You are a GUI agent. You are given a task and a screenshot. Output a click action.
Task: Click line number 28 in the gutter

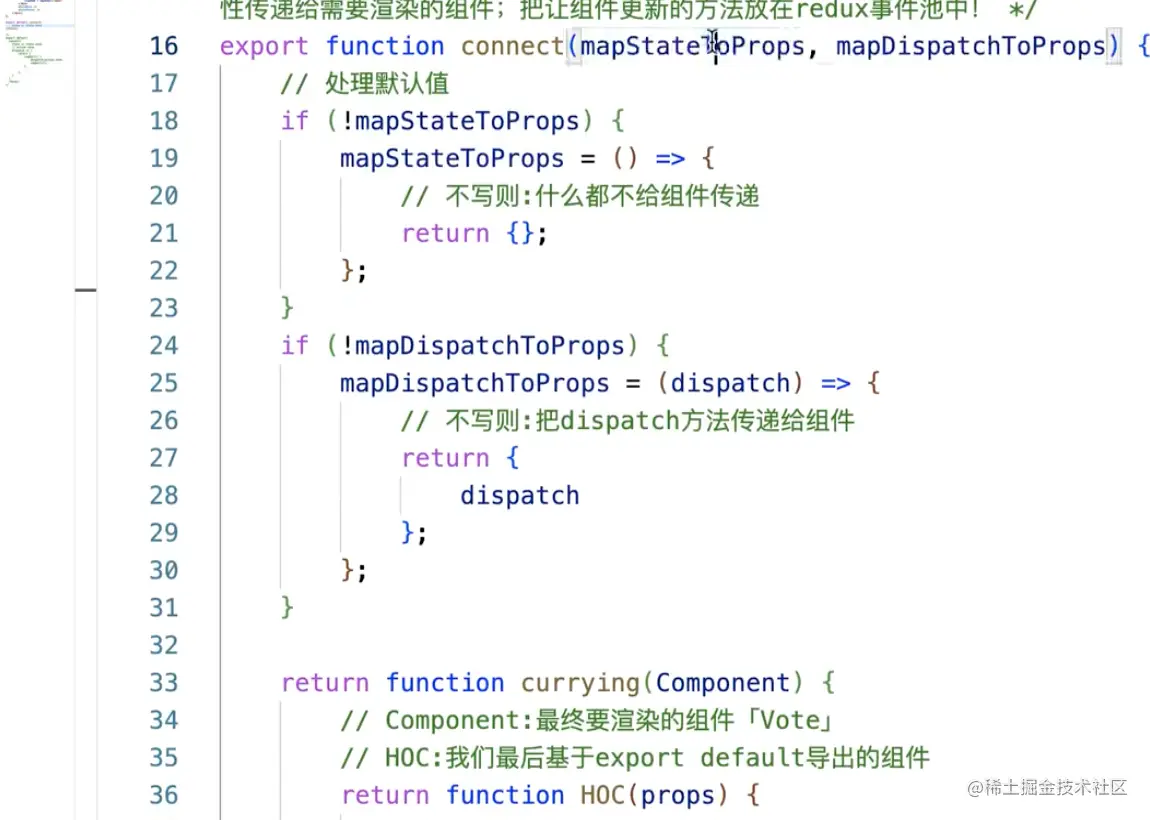click(164, 495)
